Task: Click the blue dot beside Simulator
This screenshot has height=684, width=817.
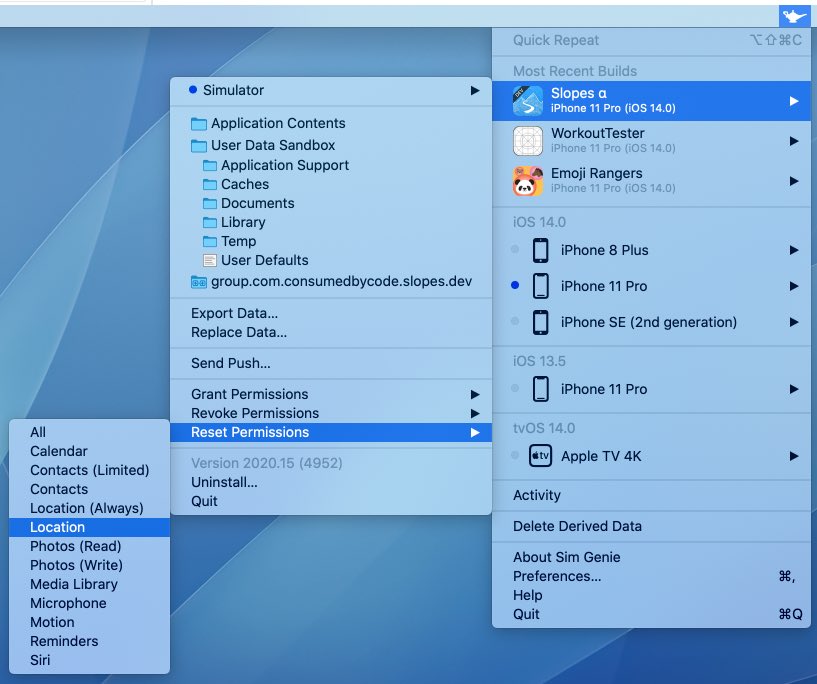Action: (x=193, y=90)
